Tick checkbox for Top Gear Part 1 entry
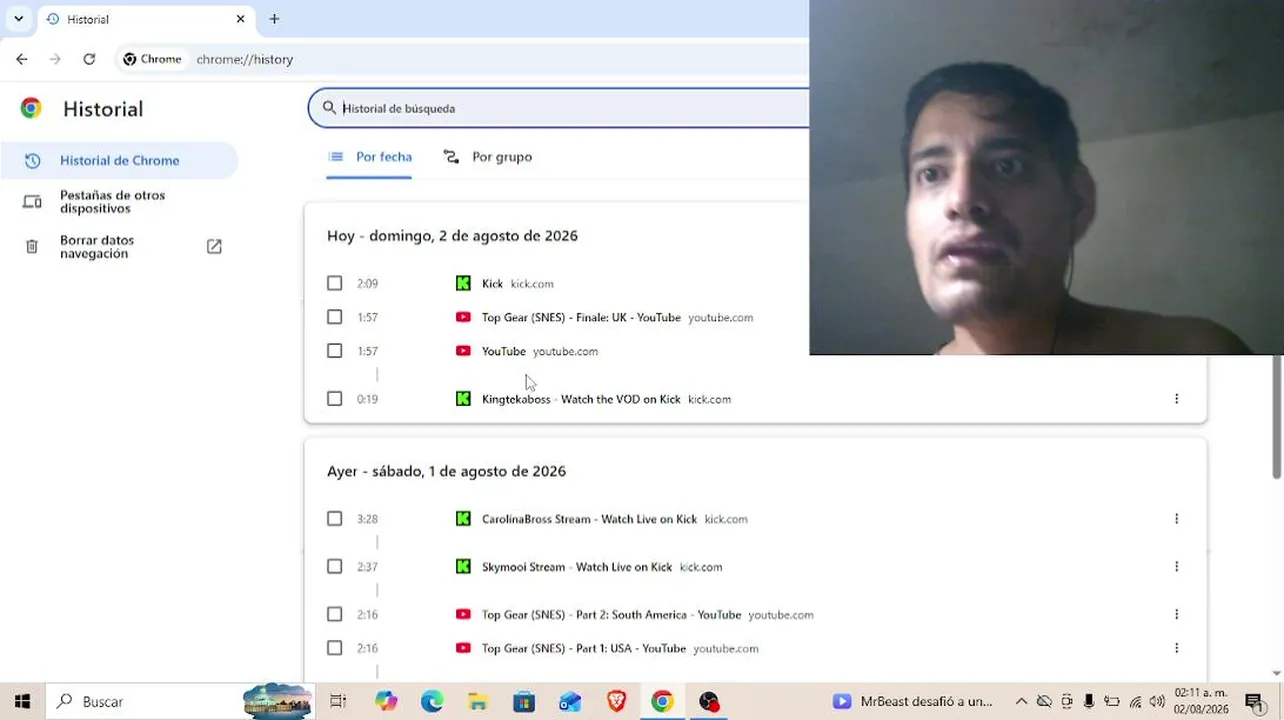This screenshot has height=720, width=1284. coord(334,649)
